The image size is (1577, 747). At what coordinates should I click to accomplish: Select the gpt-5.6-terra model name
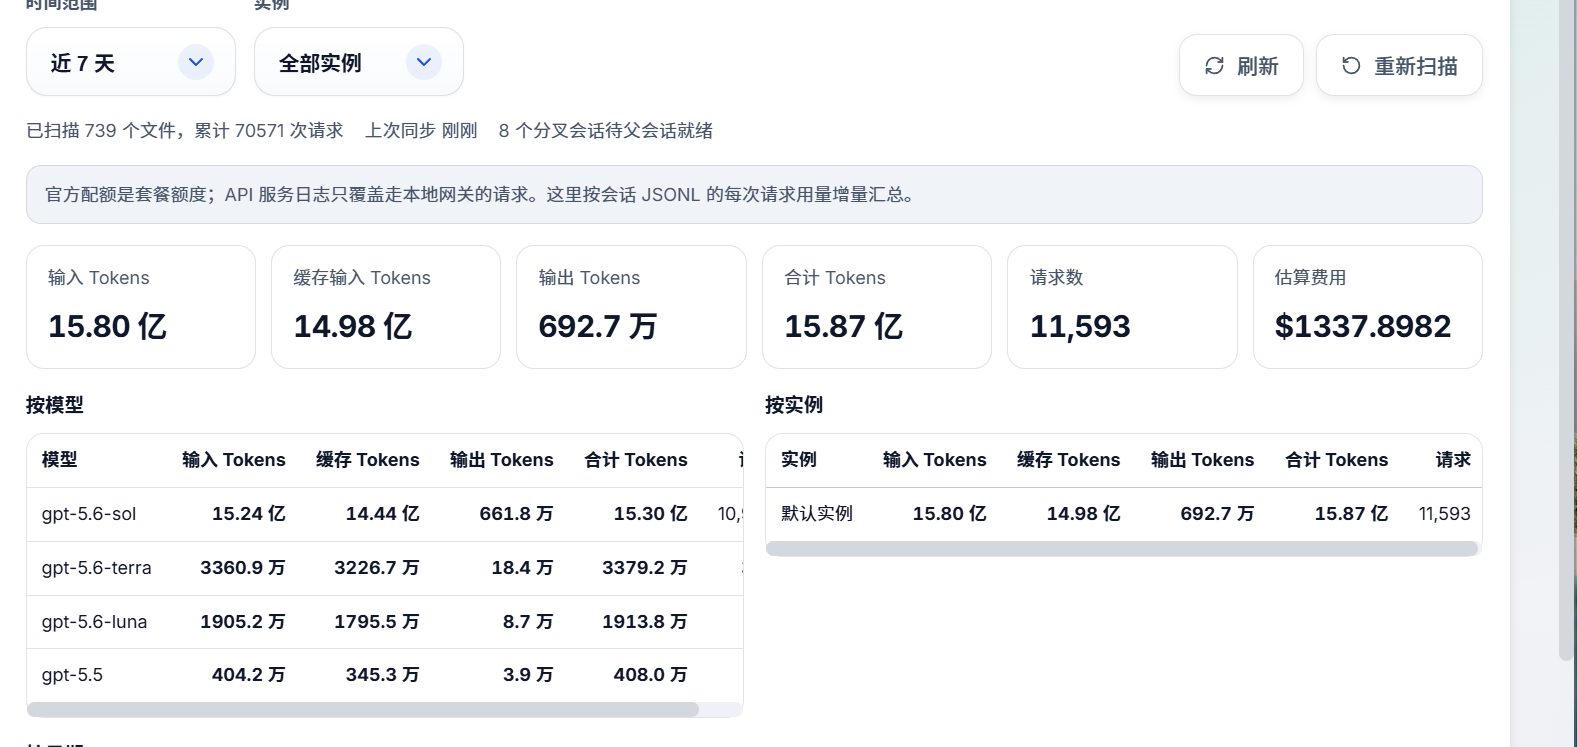97,568
